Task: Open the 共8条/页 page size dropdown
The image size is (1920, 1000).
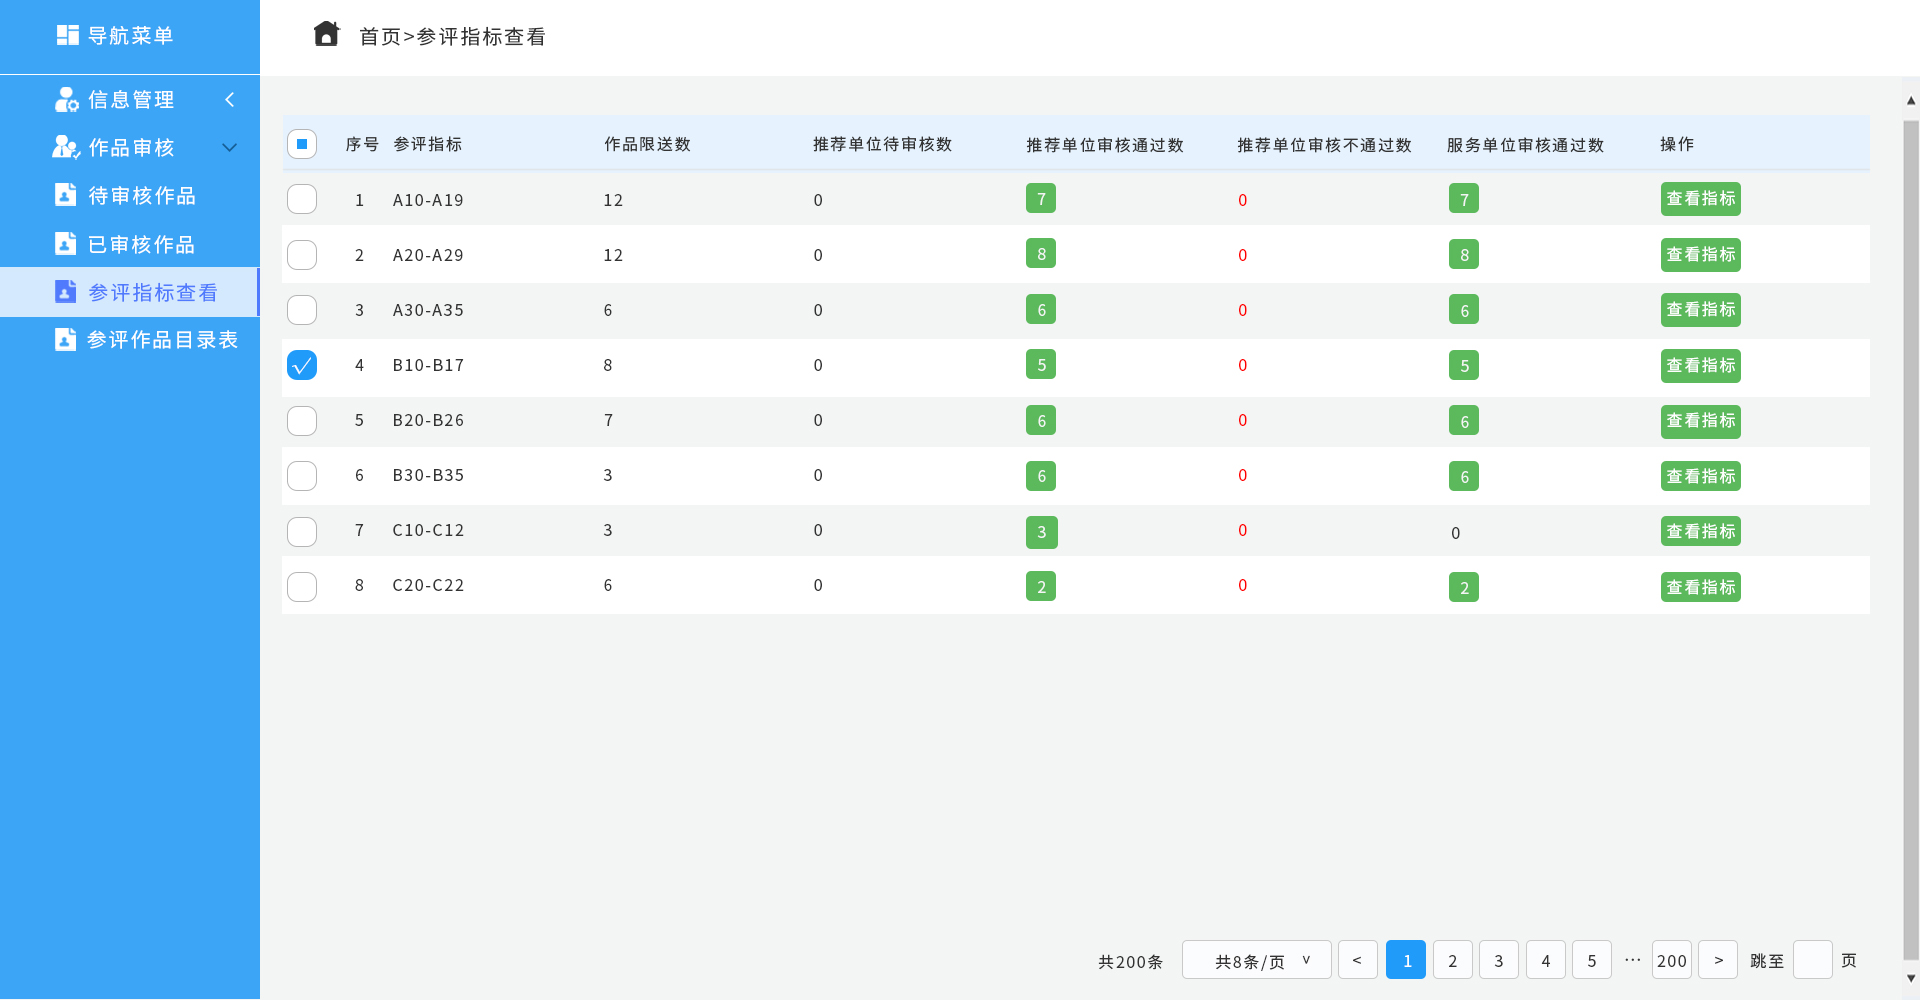Action: (1256, 960)
